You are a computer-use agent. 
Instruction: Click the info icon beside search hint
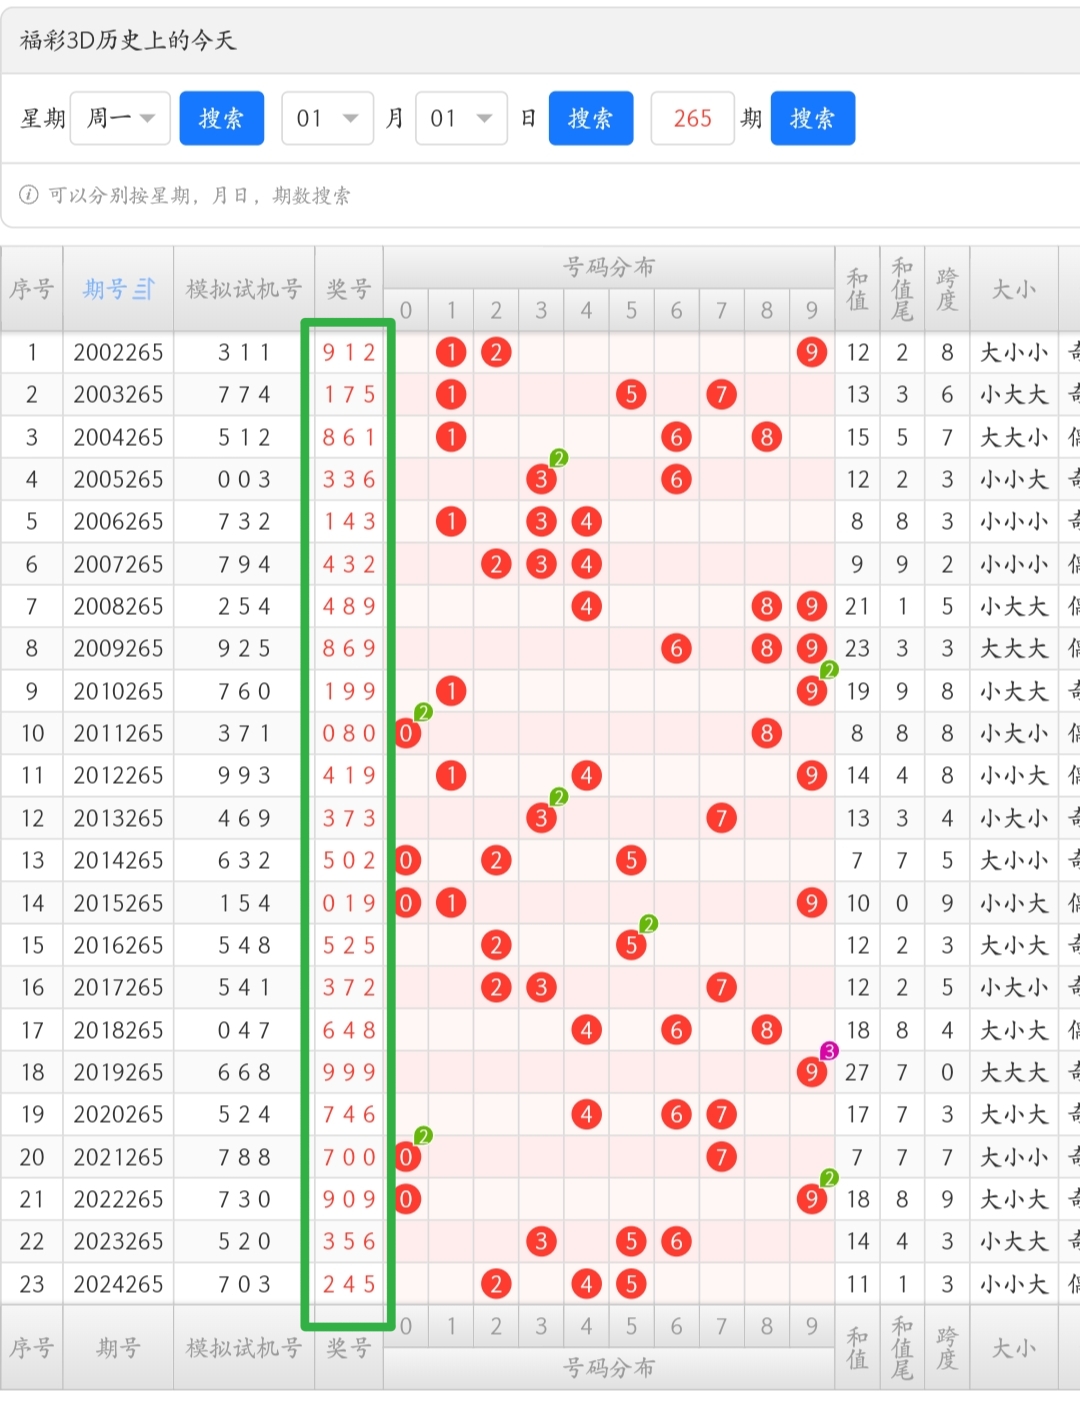29,194
